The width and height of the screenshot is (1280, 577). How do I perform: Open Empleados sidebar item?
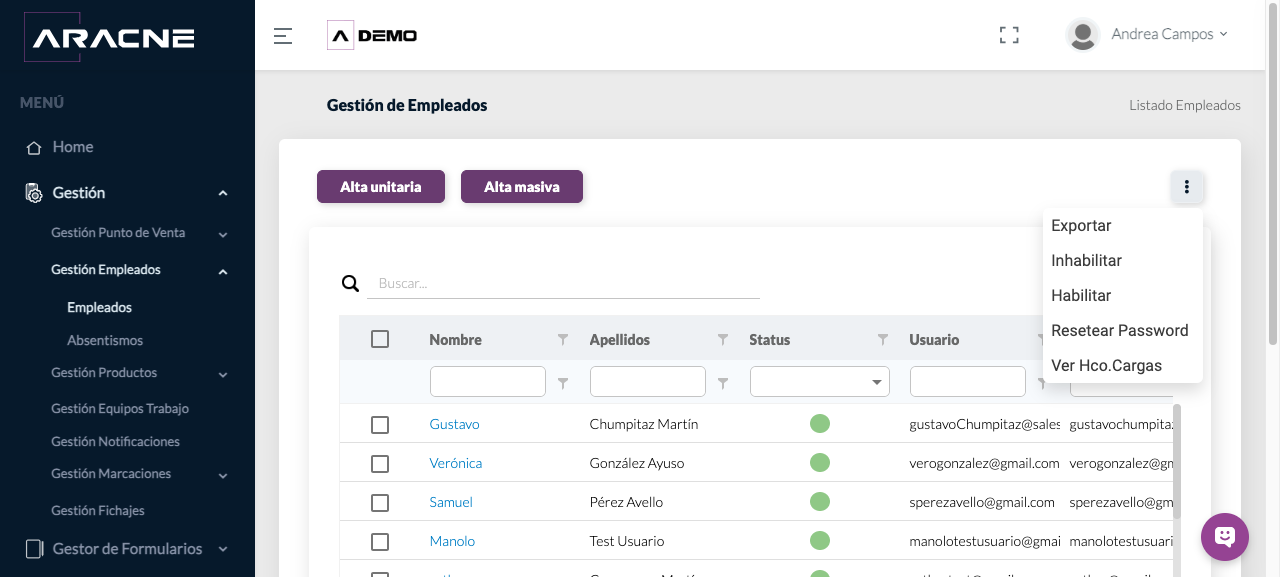point(100,308)
